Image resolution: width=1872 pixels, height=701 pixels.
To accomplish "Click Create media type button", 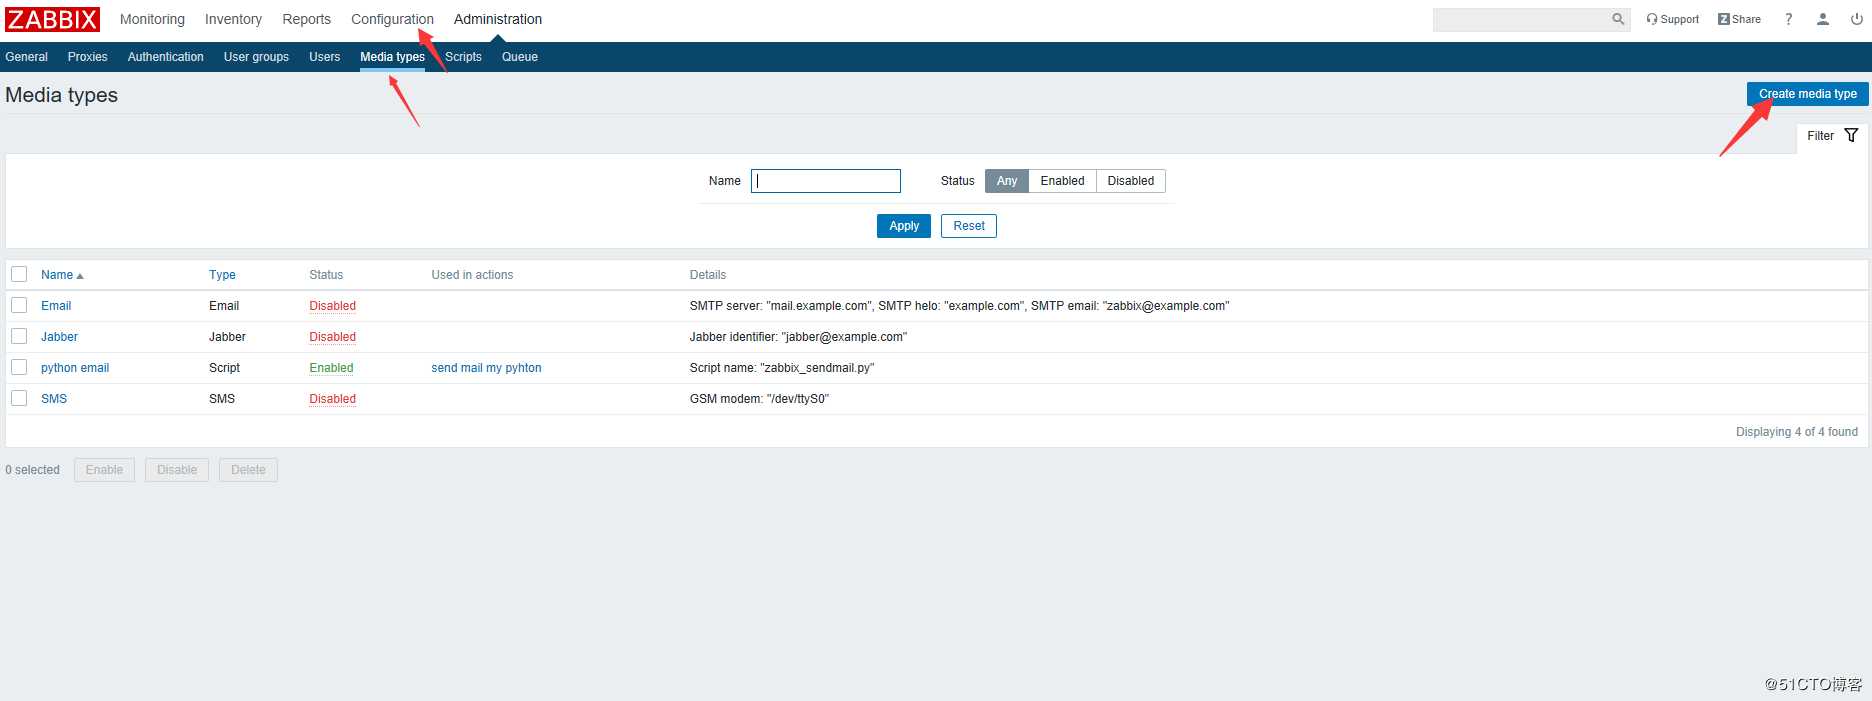I will pos(1807,94).
